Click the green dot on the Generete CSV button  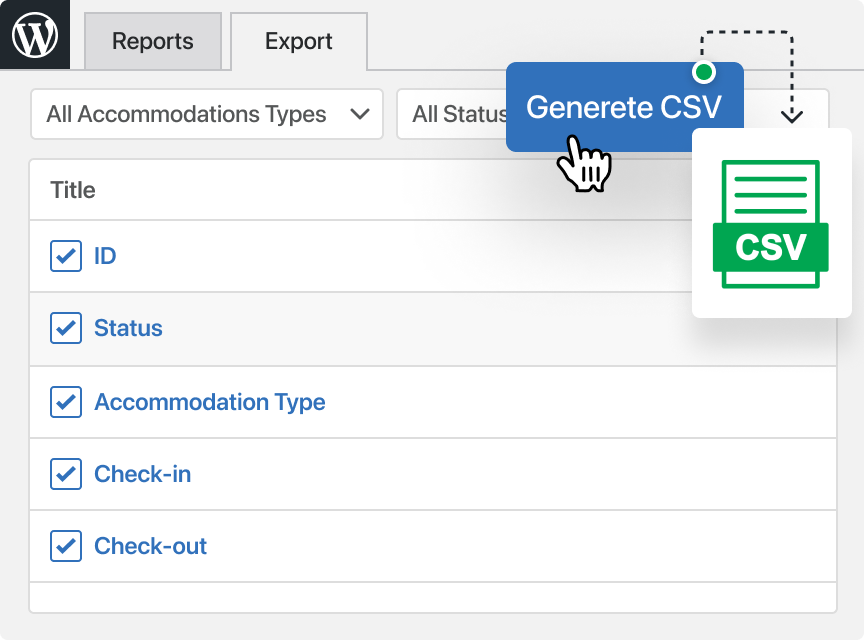point(704,72)
